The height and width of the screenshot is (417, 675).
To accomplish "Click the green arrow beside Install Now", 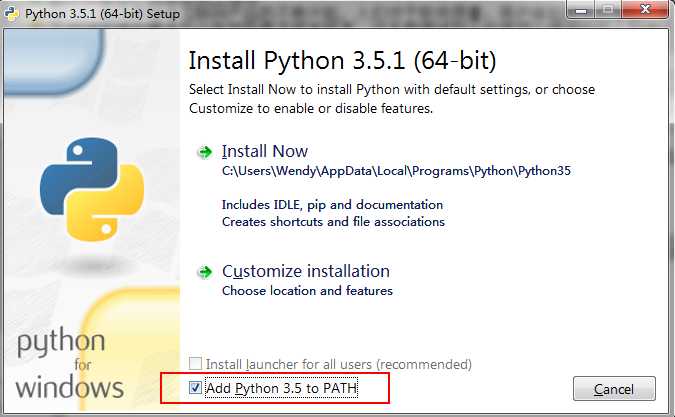I will [205, 152].
